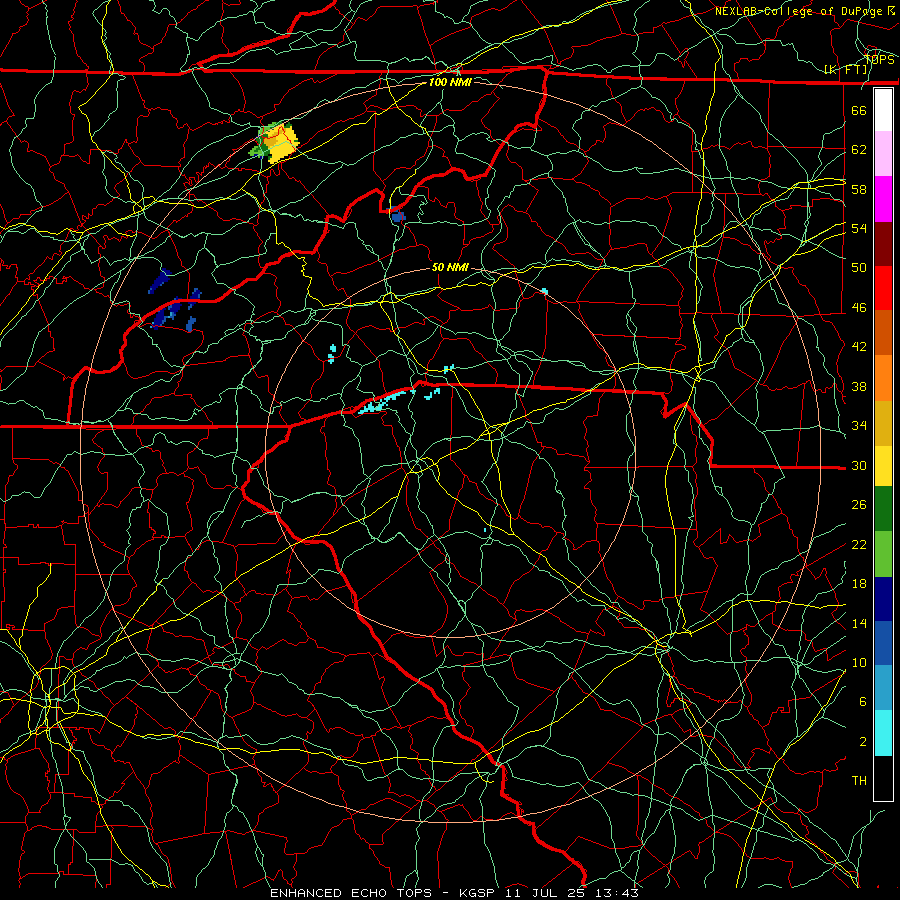Viewport: 900px width, 900px height.
Task: Click the 62 legend value
Action: tap(859, 150)
